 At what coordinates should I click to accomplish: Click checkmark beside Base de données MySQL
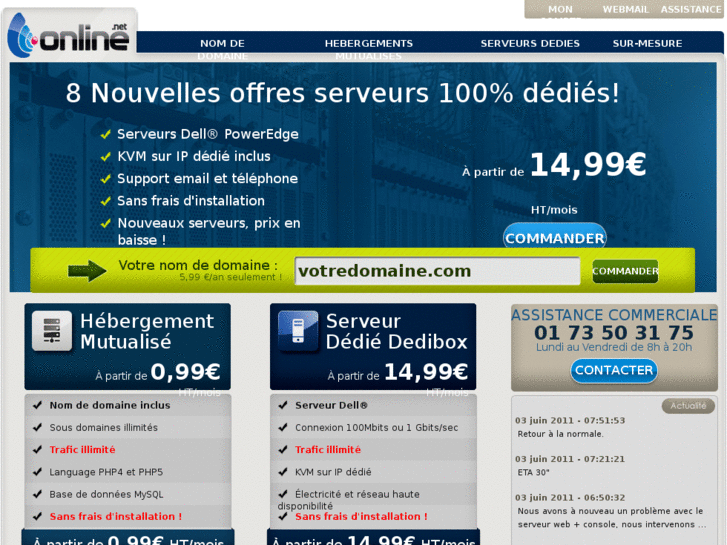pyautogui.click(x=38, y=494)
